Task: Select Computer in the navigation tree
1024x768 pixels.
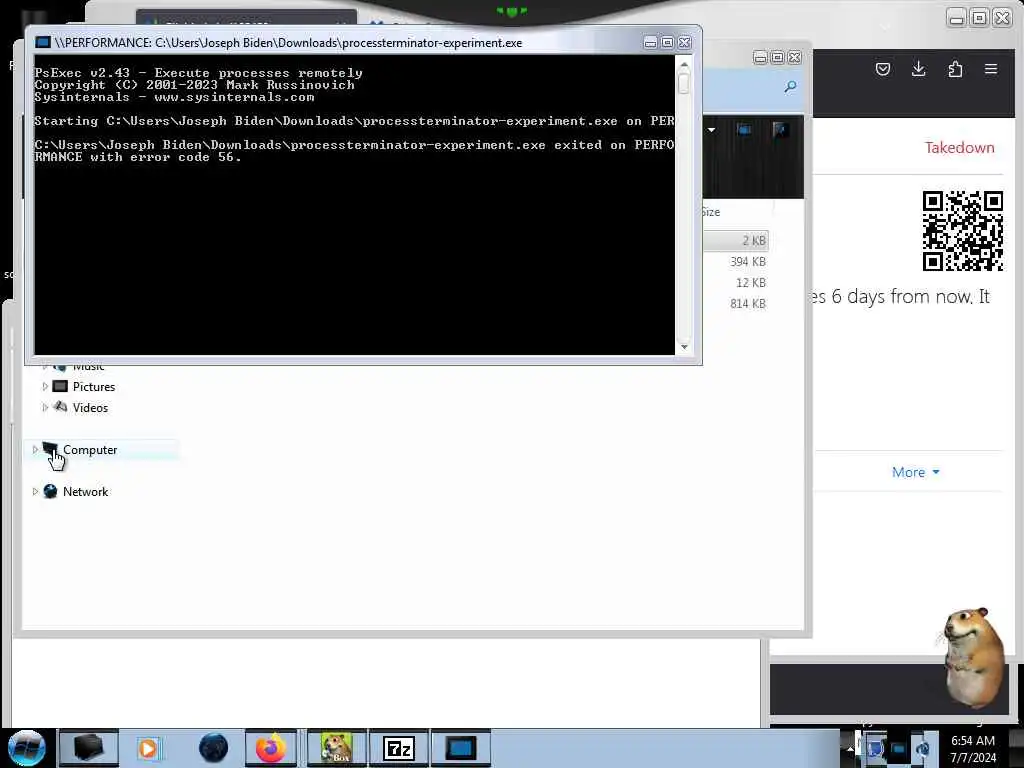Action: pos(90,449)
